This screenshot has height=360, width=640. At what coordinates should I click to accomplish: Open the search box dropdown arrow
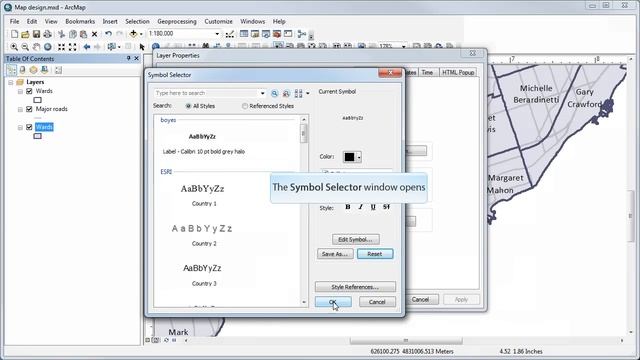(x=262, y=93)
